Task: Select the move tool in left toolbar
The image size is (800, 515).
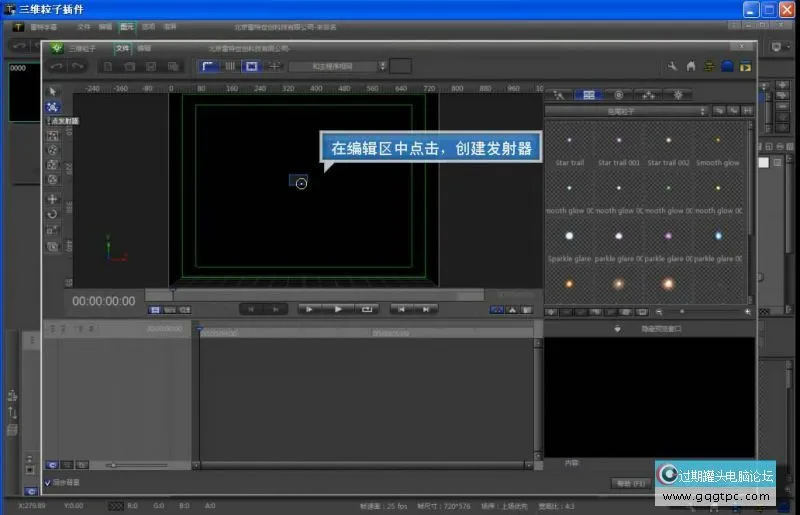Action: (53, 198)
